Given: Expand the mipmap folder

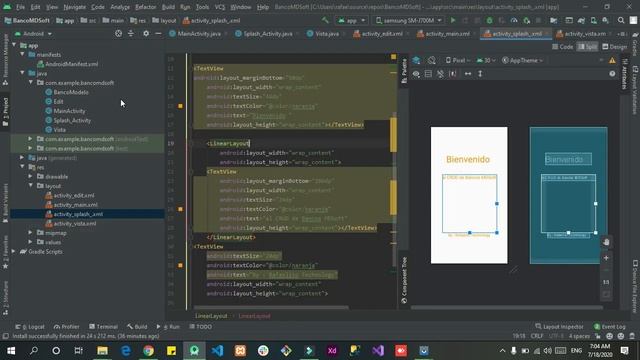Looking at the screenshot, I should pos(30,233).
